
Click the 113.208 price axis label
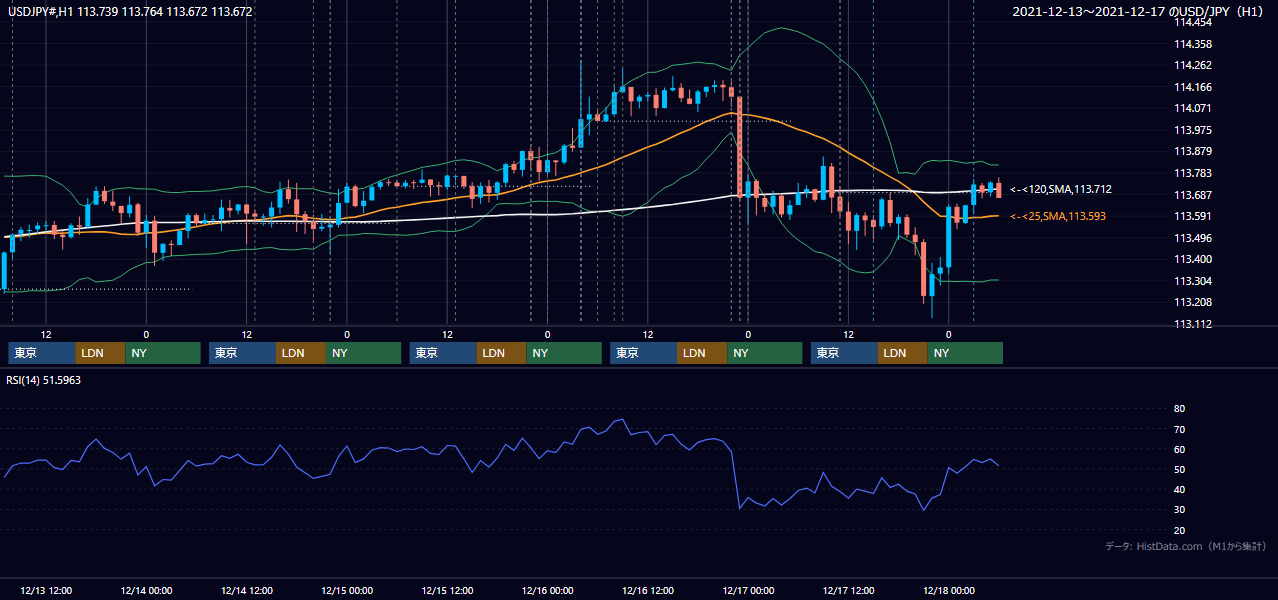click(1192, 302)
